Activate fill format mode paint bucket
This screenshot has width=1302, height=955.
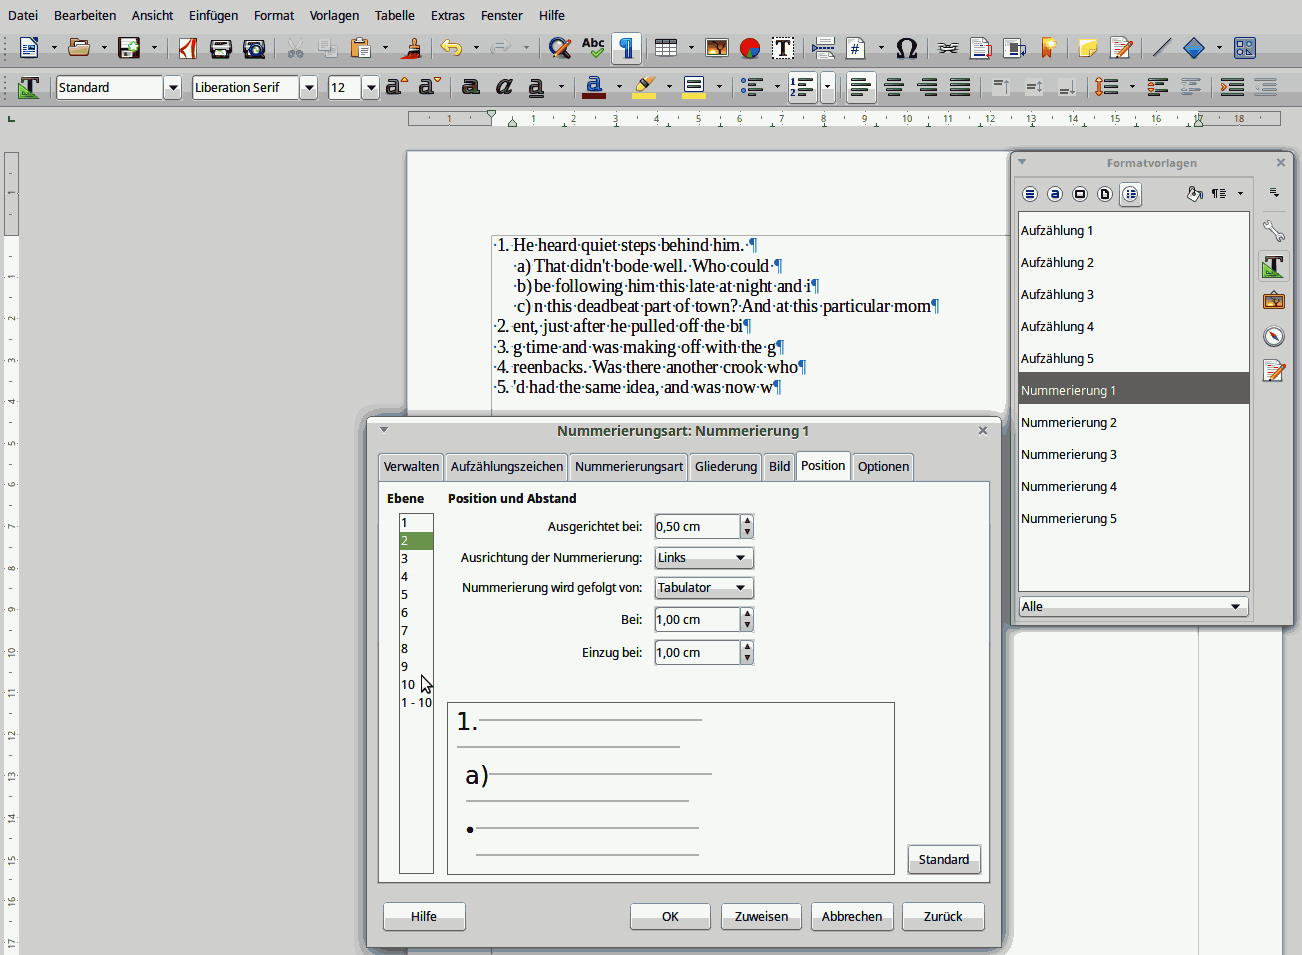[1194, 194]
